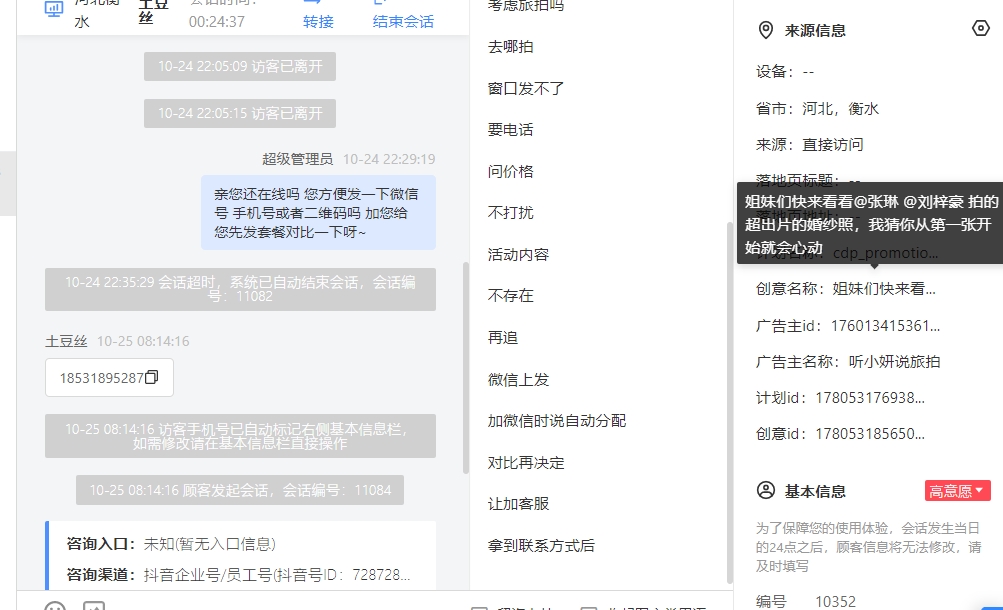The image size is (1003, 610).
Task: Pick the 对比再决定 quick reply
Action: [x=526, y=463]
